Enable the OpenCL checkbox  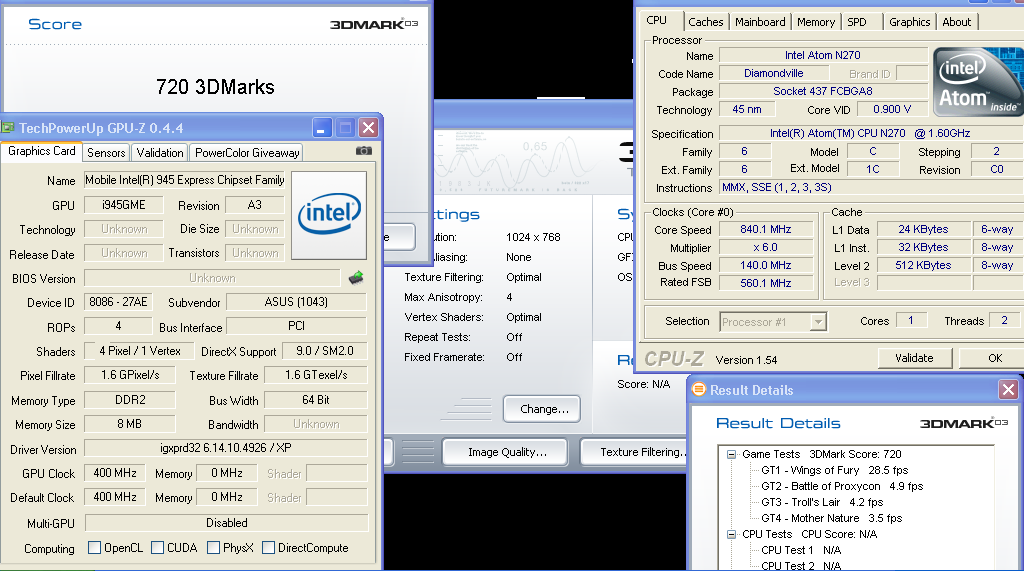coord(94,547)
